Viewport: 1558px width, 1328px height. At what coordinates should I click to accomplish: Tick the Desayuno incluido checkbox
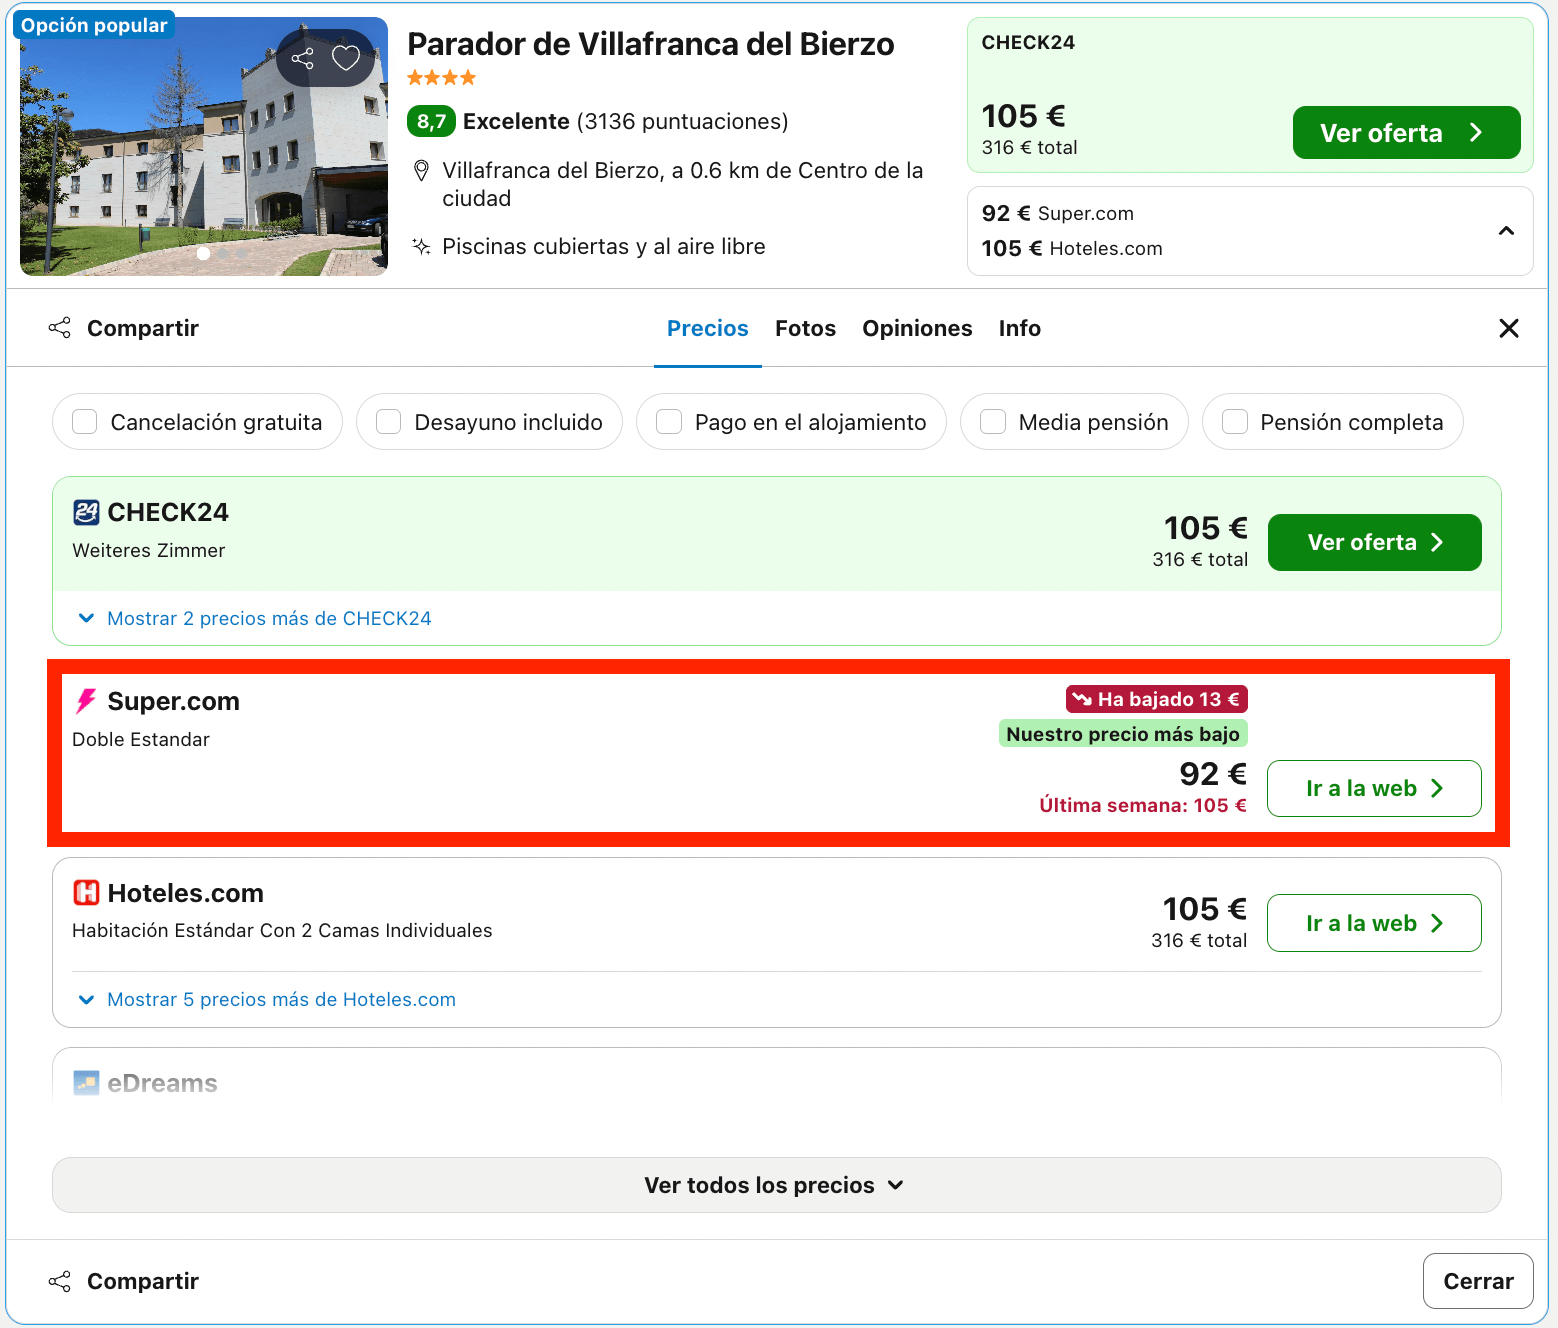tap(389, 422)
